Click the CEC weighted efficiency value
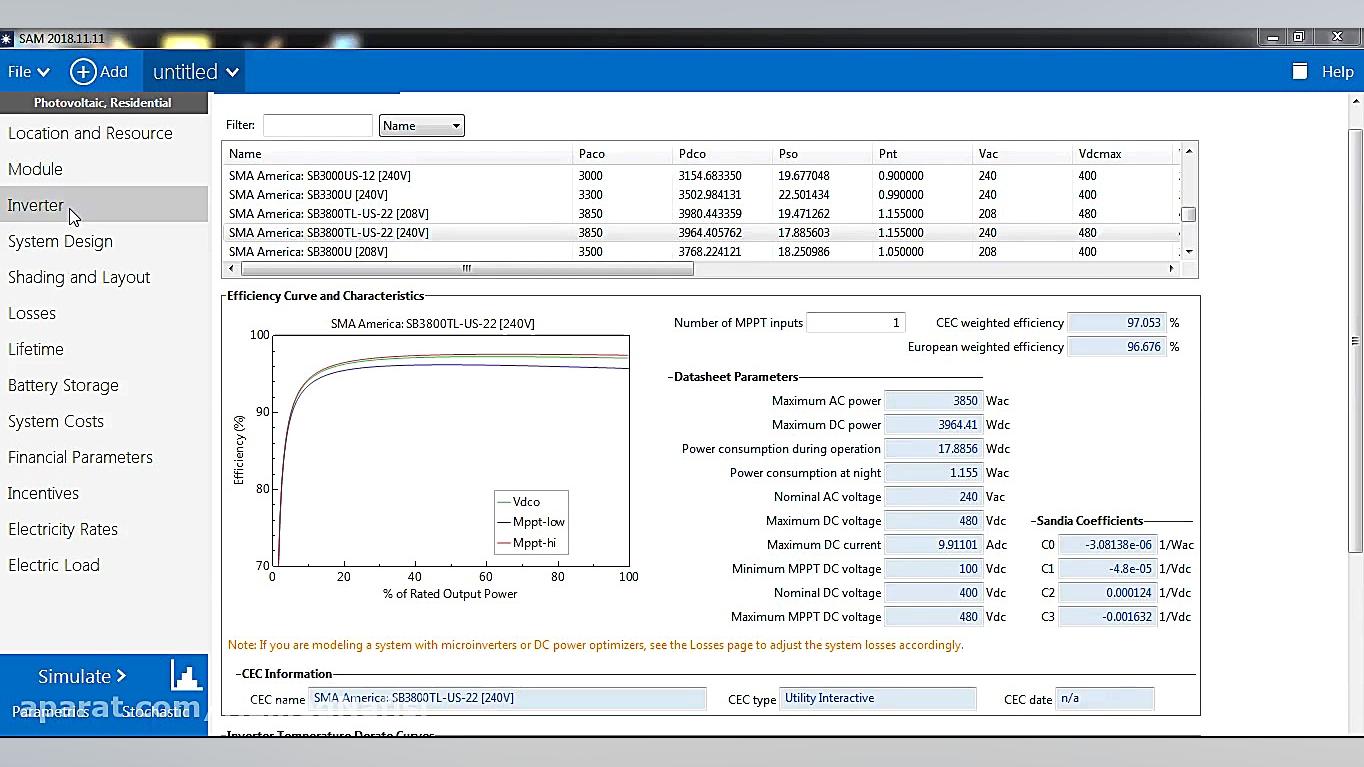1364x767 pixels. [x=1117, y=323]
